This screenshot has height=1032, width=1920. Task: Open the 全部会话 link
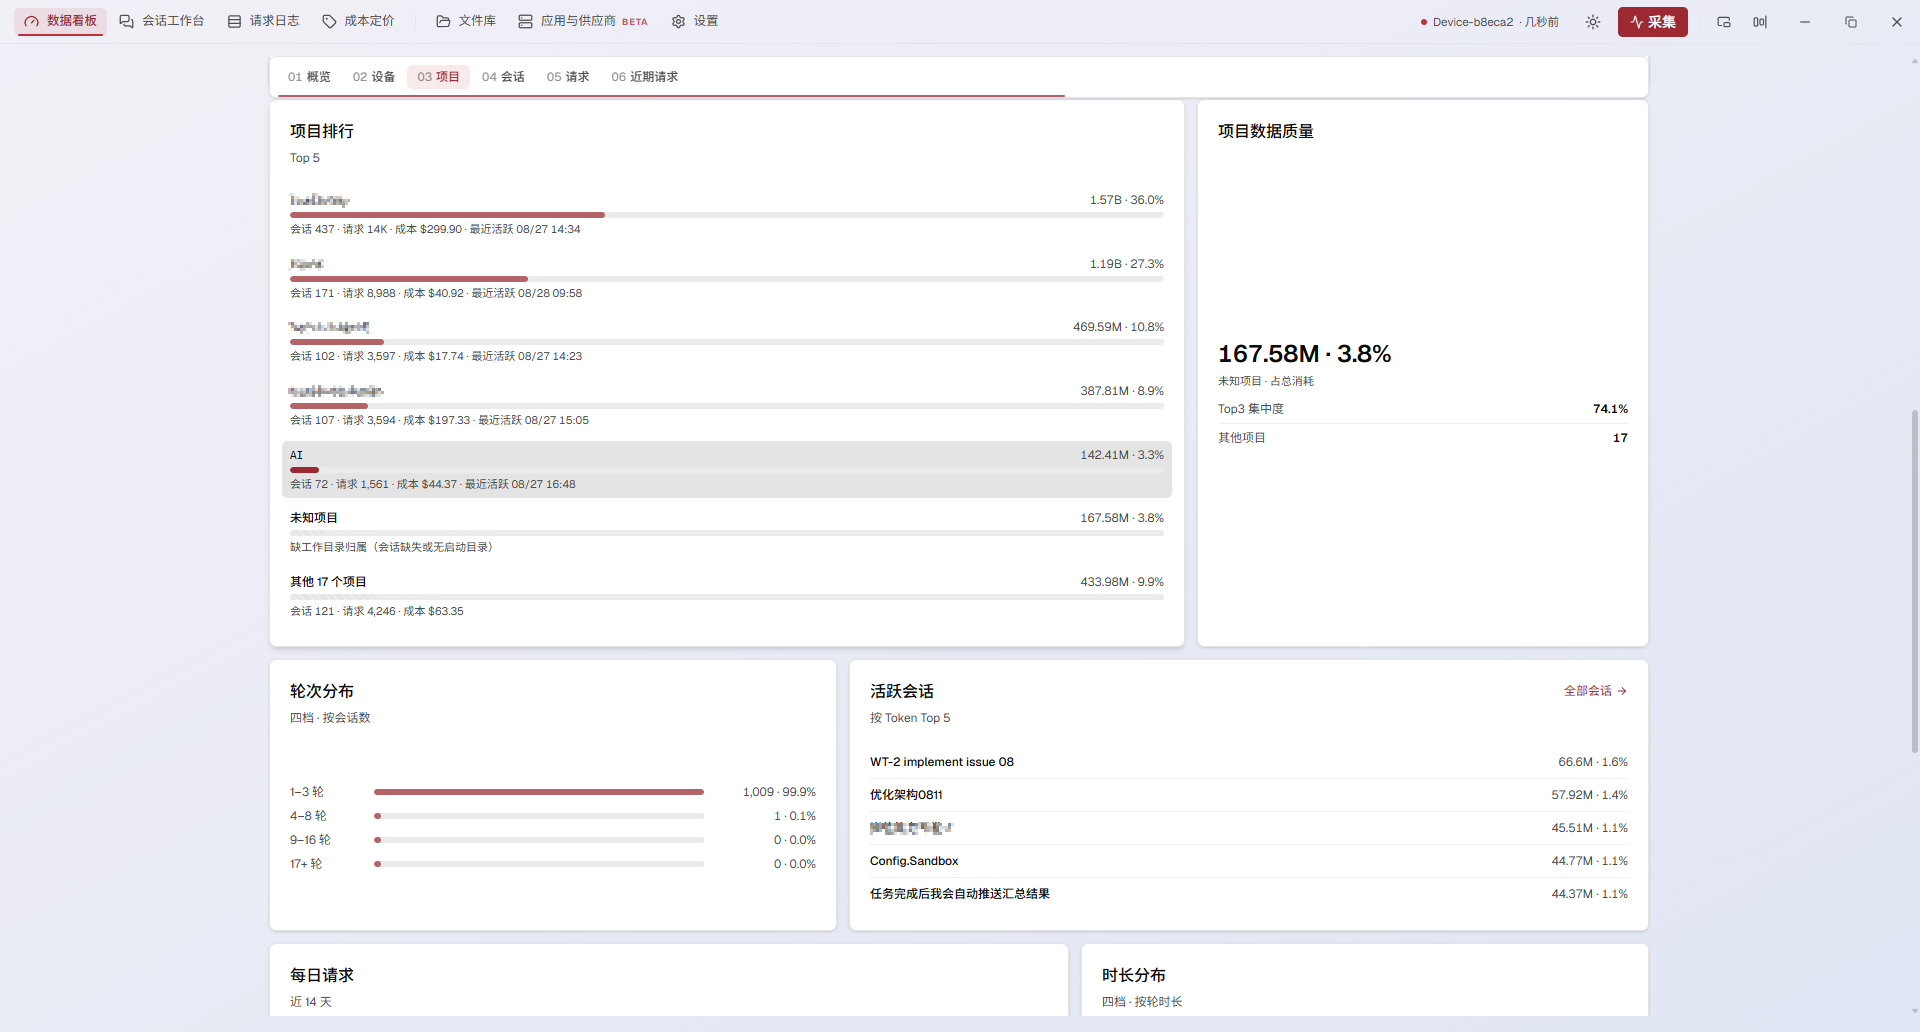[1595, 691]
